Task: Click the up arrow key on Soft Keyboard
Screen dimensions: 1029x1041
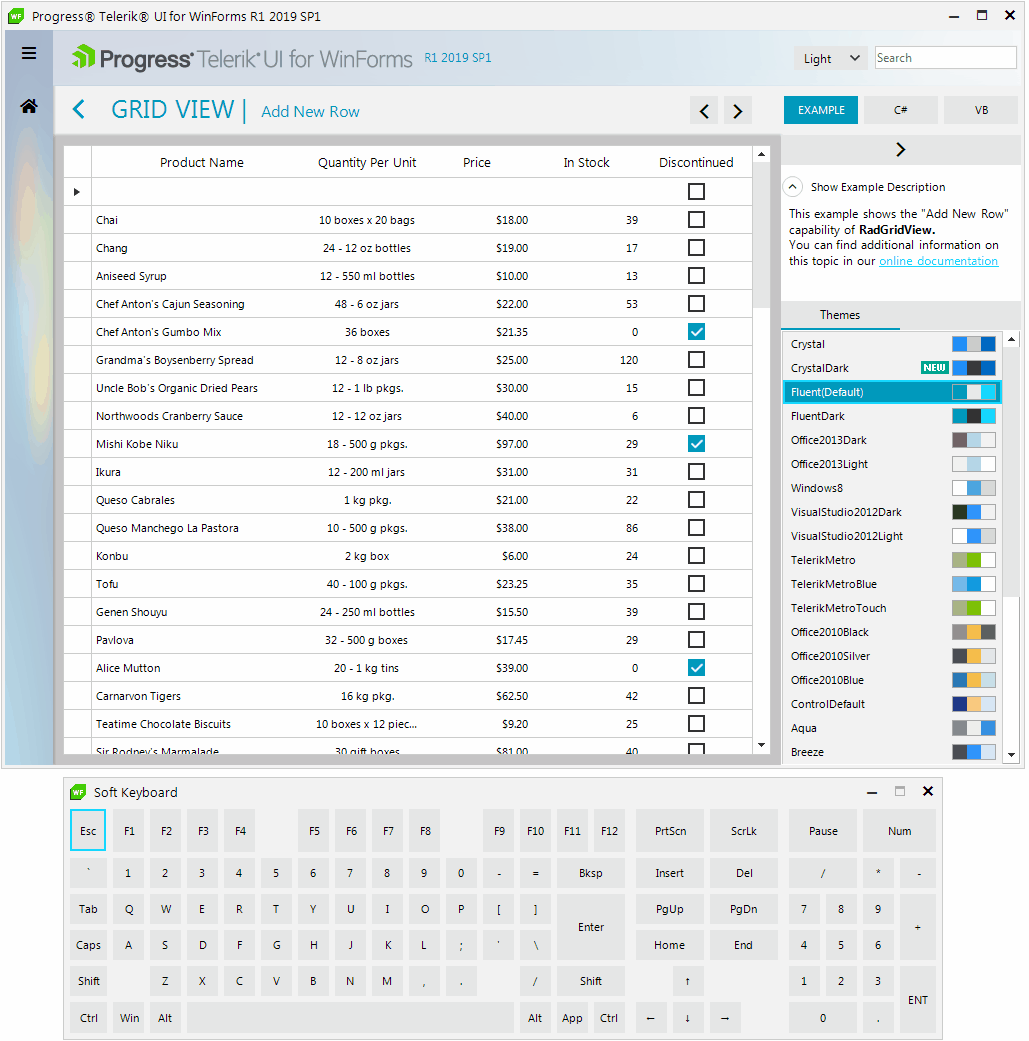Action: point(688,981)
